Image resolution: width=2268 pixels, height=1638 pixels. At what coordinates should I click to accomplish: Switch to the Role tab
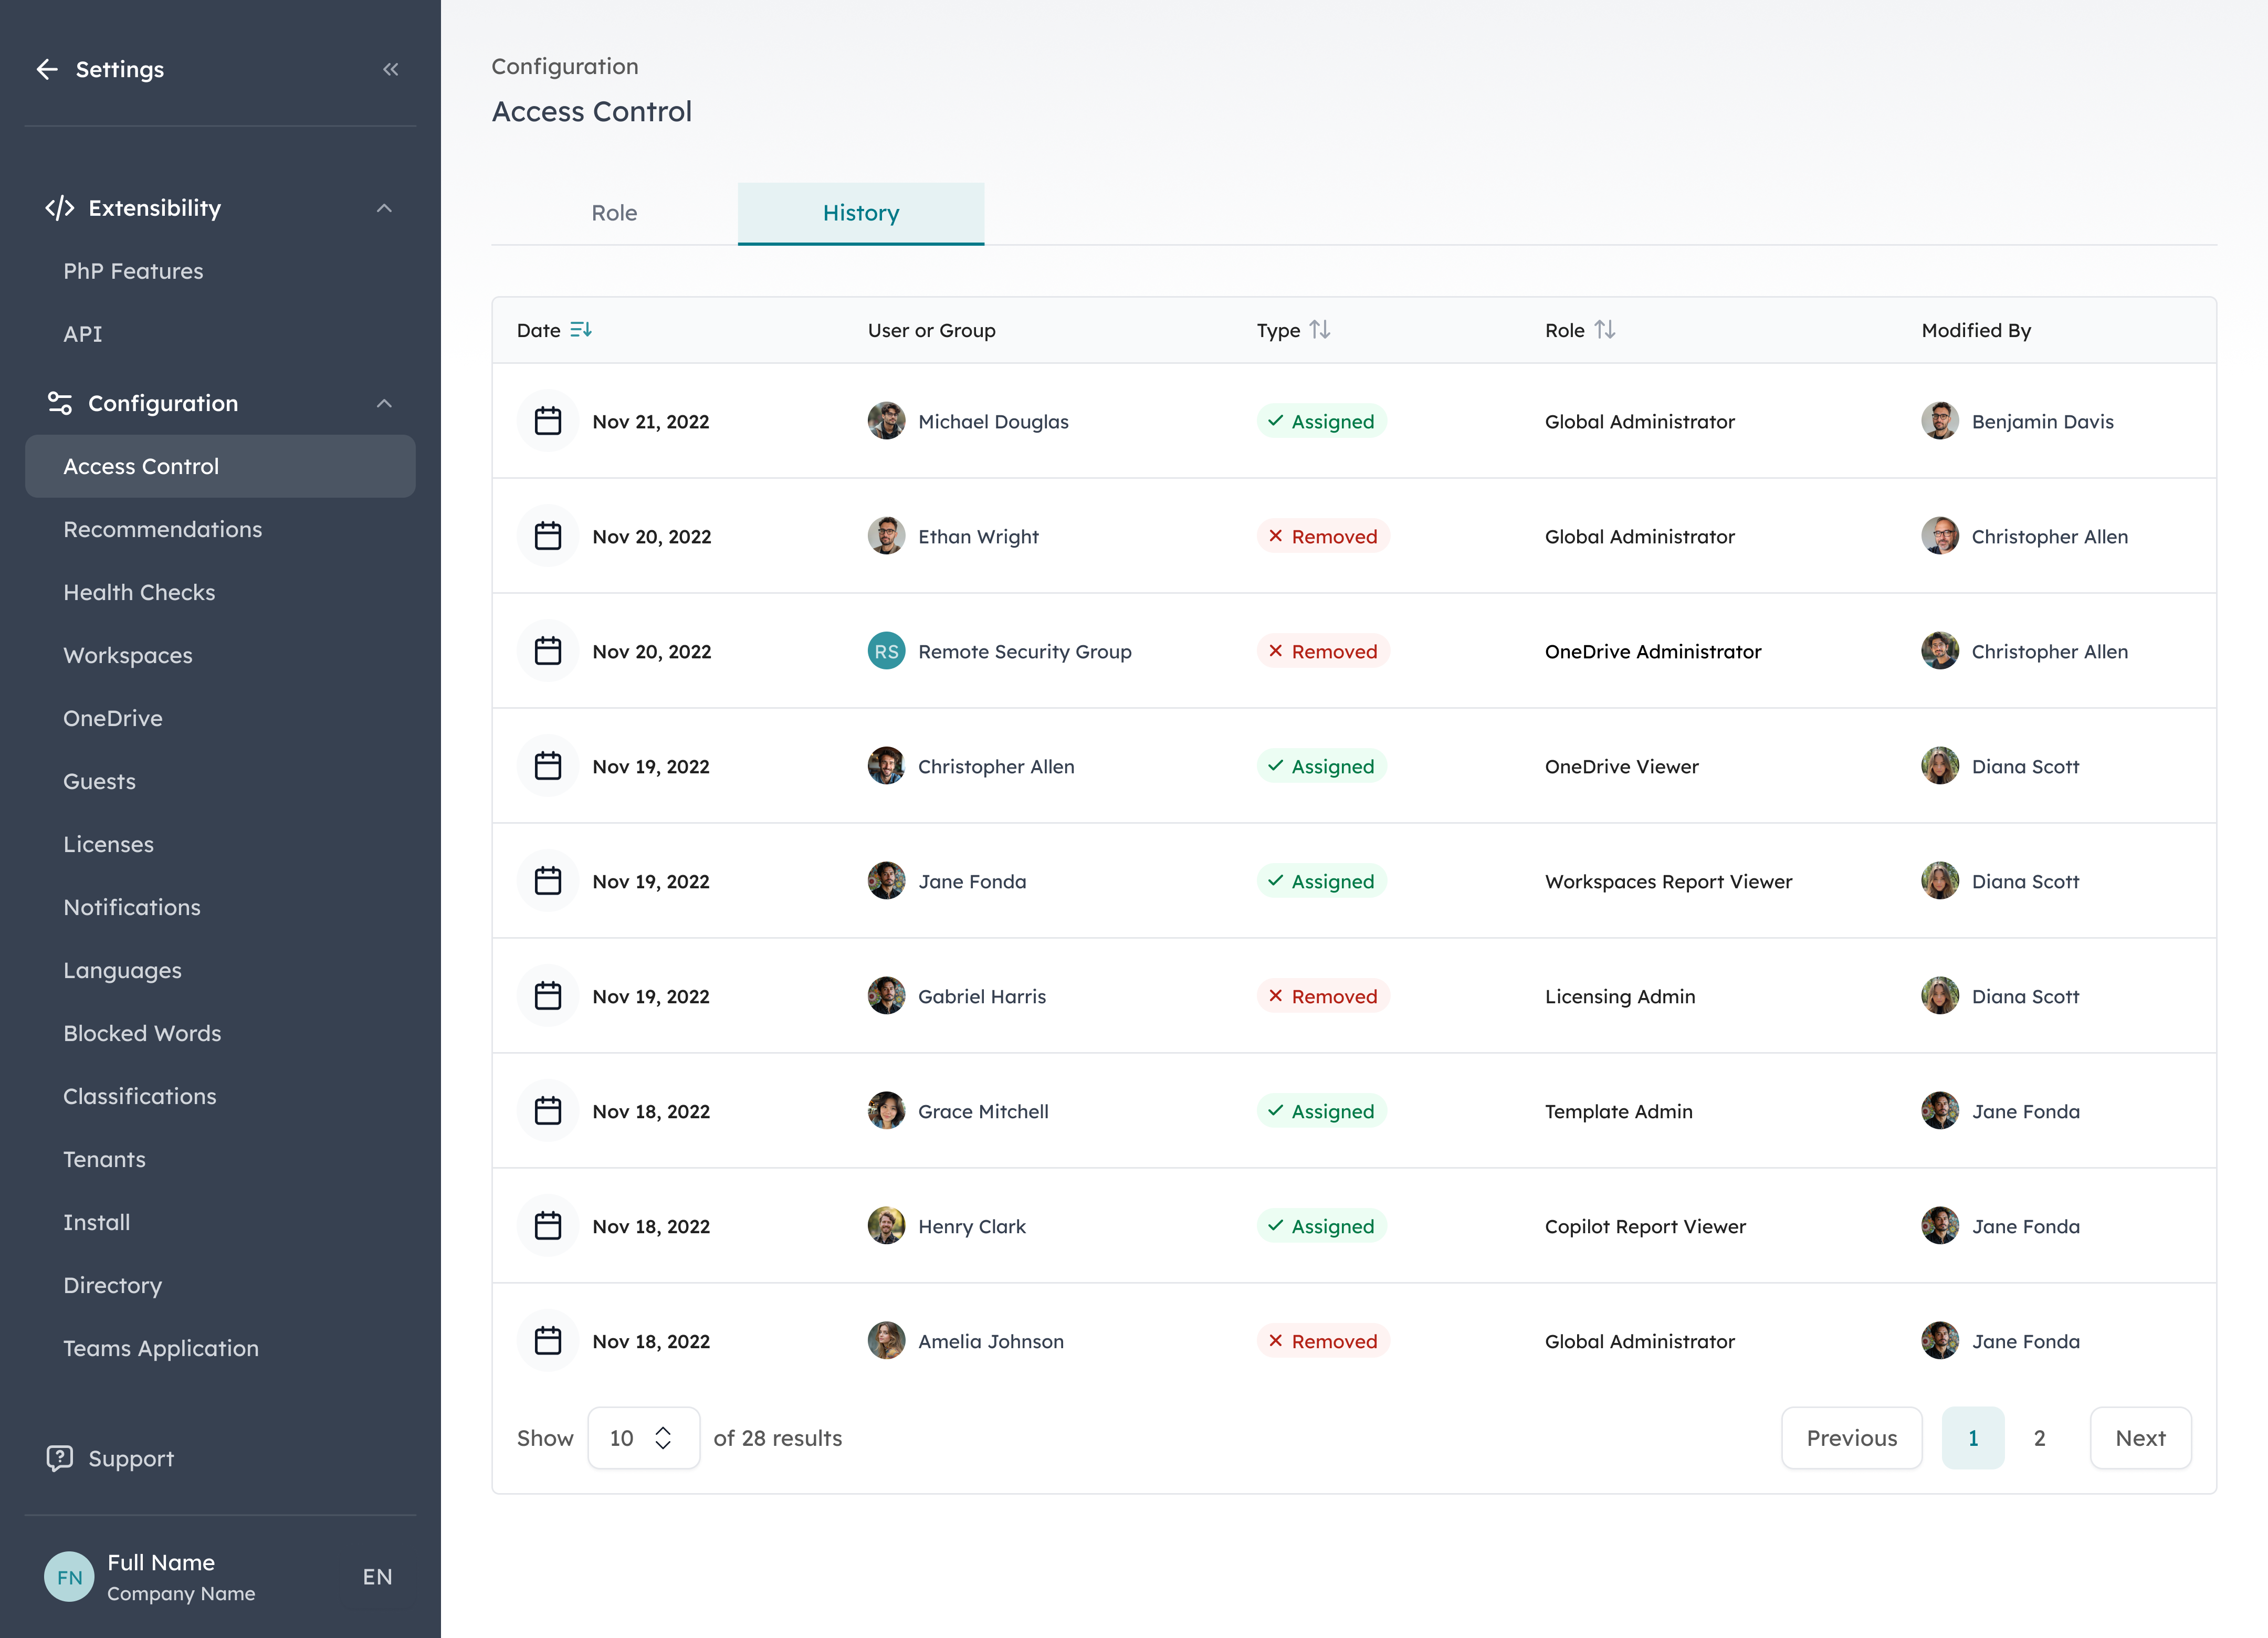614,212
